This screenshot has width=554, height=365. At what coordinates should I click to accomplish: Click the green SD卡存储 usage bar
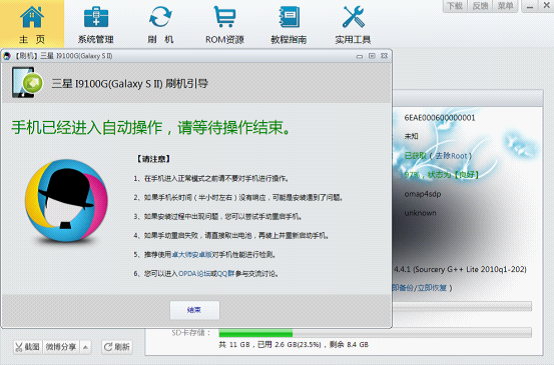[x=256, y=333]
